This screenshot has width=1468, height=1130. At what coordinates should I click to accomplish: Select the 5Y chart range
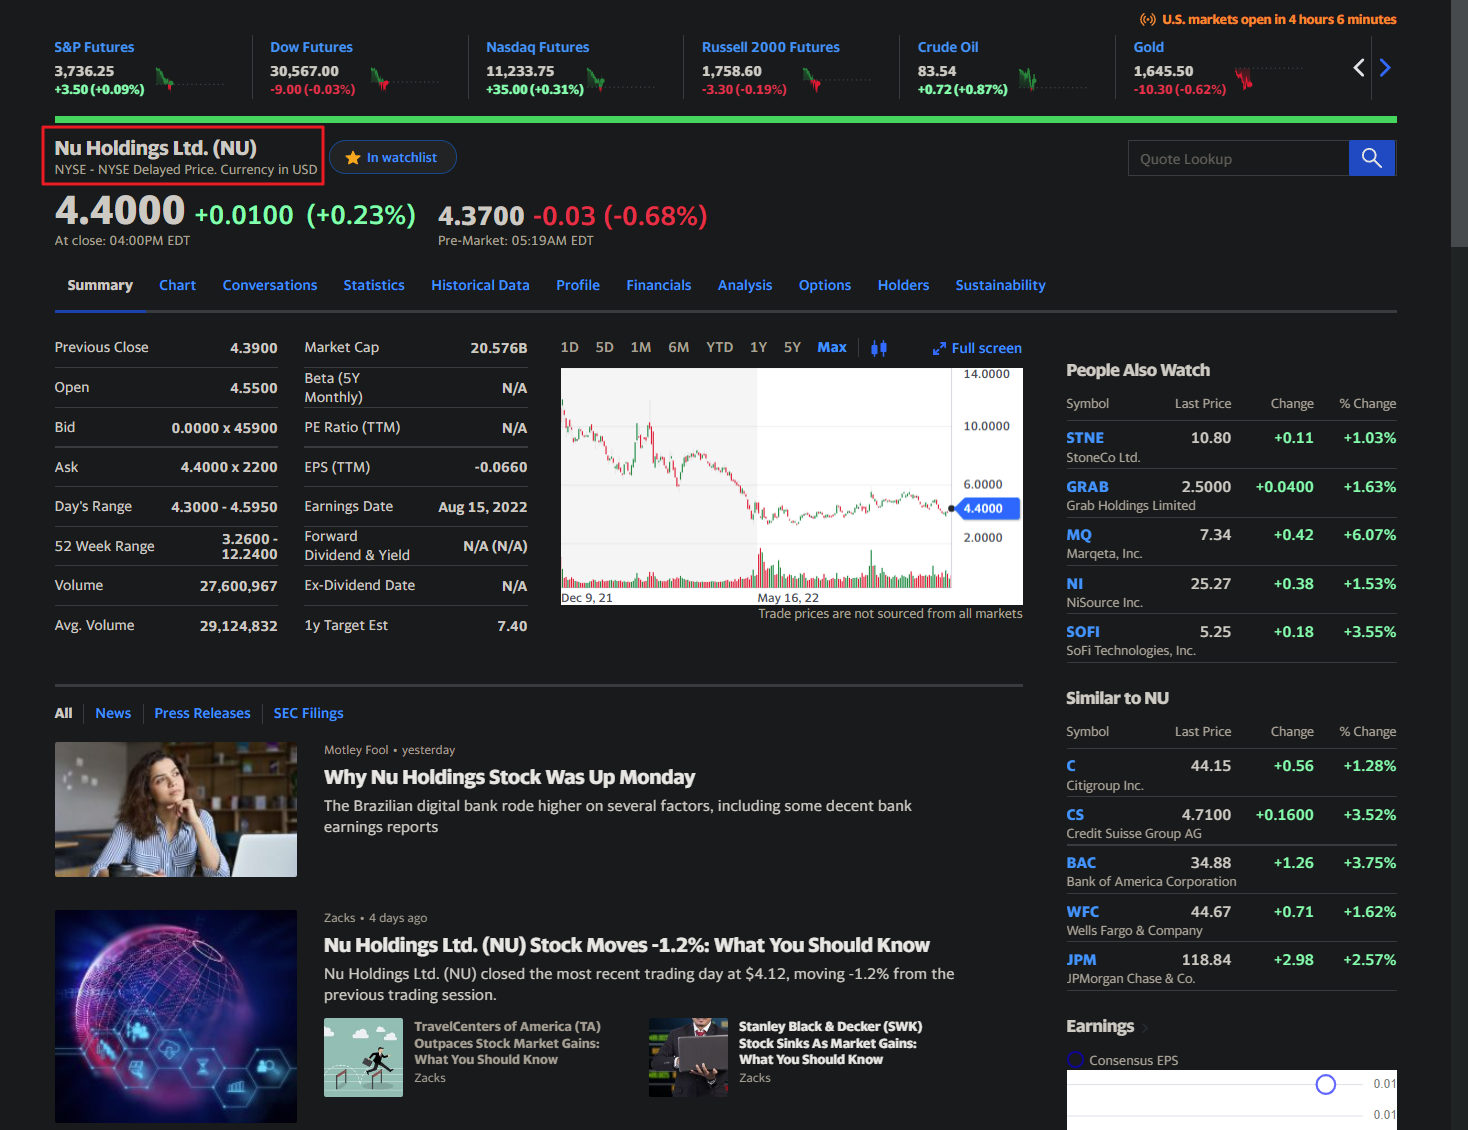792,347
